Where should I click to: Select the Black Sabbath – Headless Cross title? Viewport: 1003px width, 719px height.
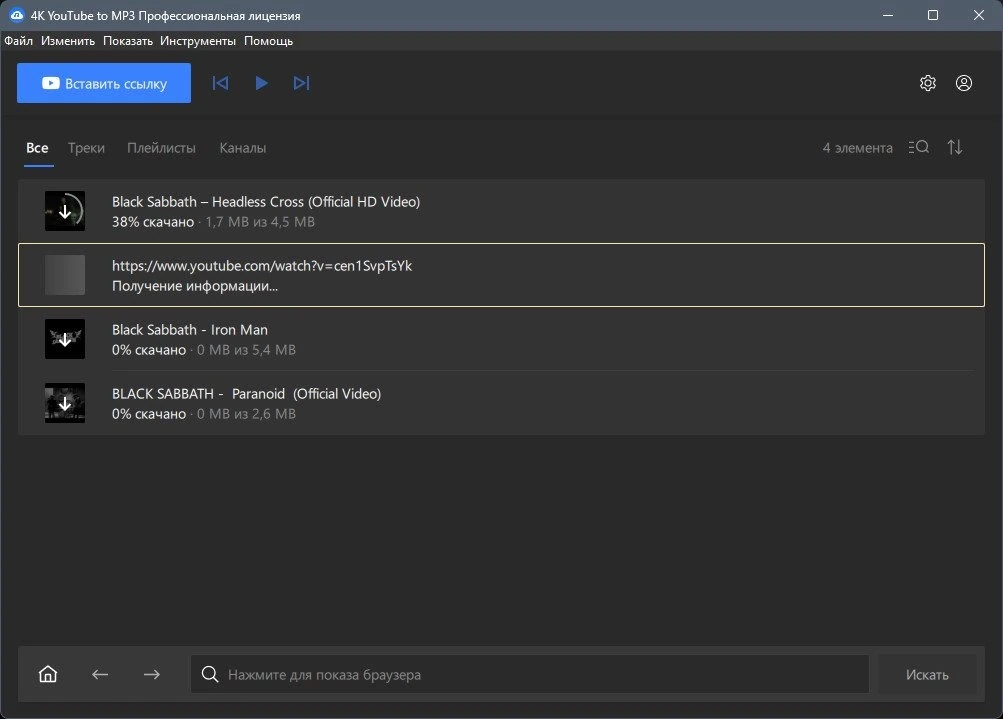pos(266,201)
